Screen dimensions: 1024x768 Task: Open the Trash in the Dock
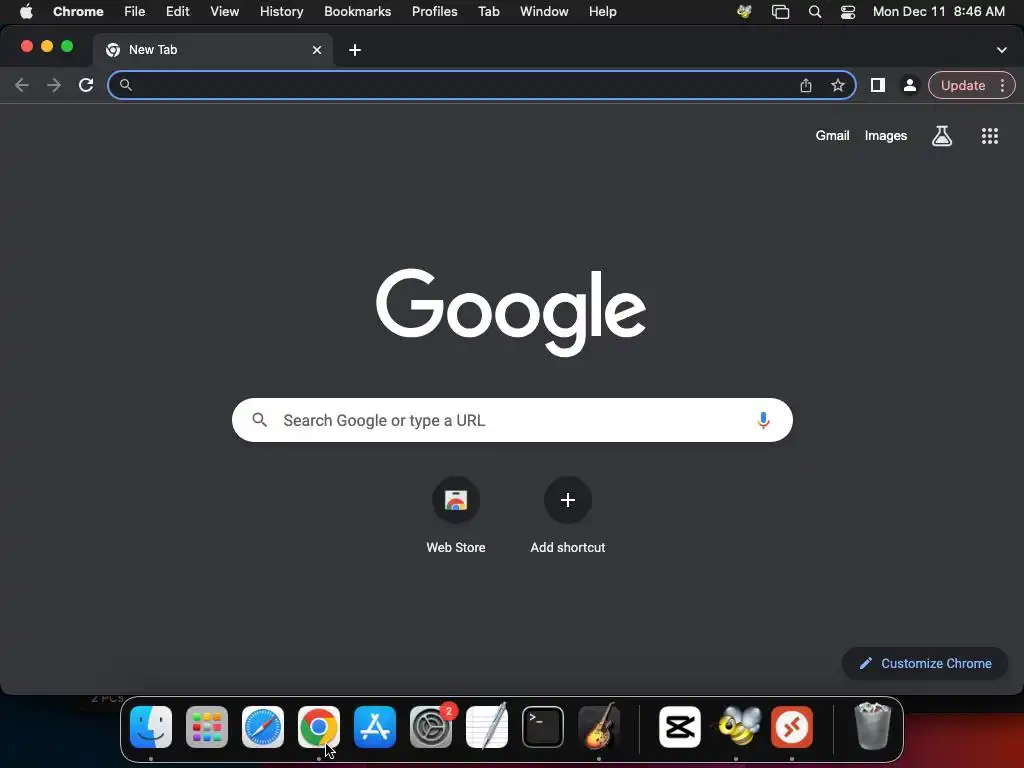tap(872, 727)
